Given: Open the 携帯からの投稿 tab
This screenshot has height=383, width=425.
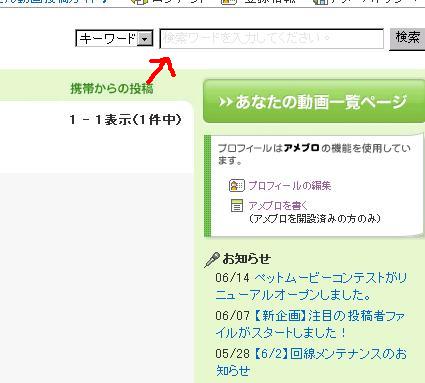Looking at the screenshot, I should coord(112,89).
